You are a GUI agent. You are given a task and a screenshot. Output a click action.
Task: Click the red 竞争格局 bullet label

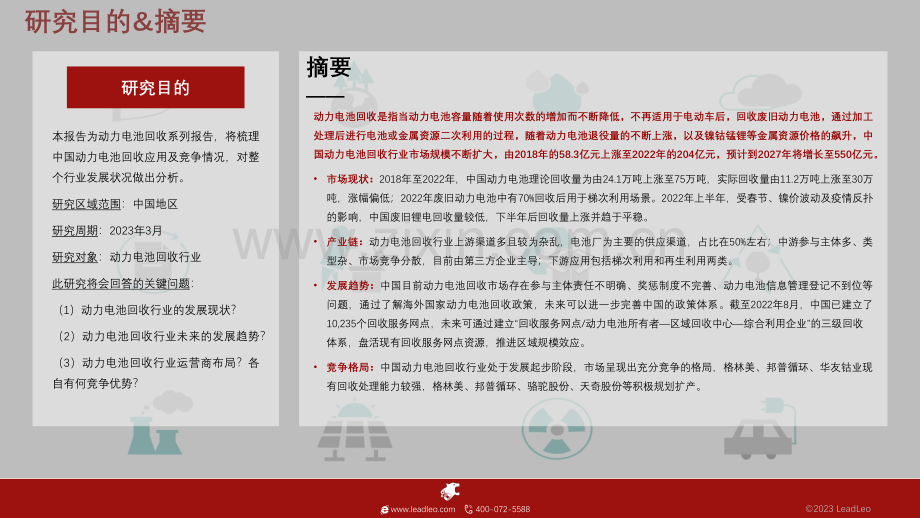pos(349,367)
